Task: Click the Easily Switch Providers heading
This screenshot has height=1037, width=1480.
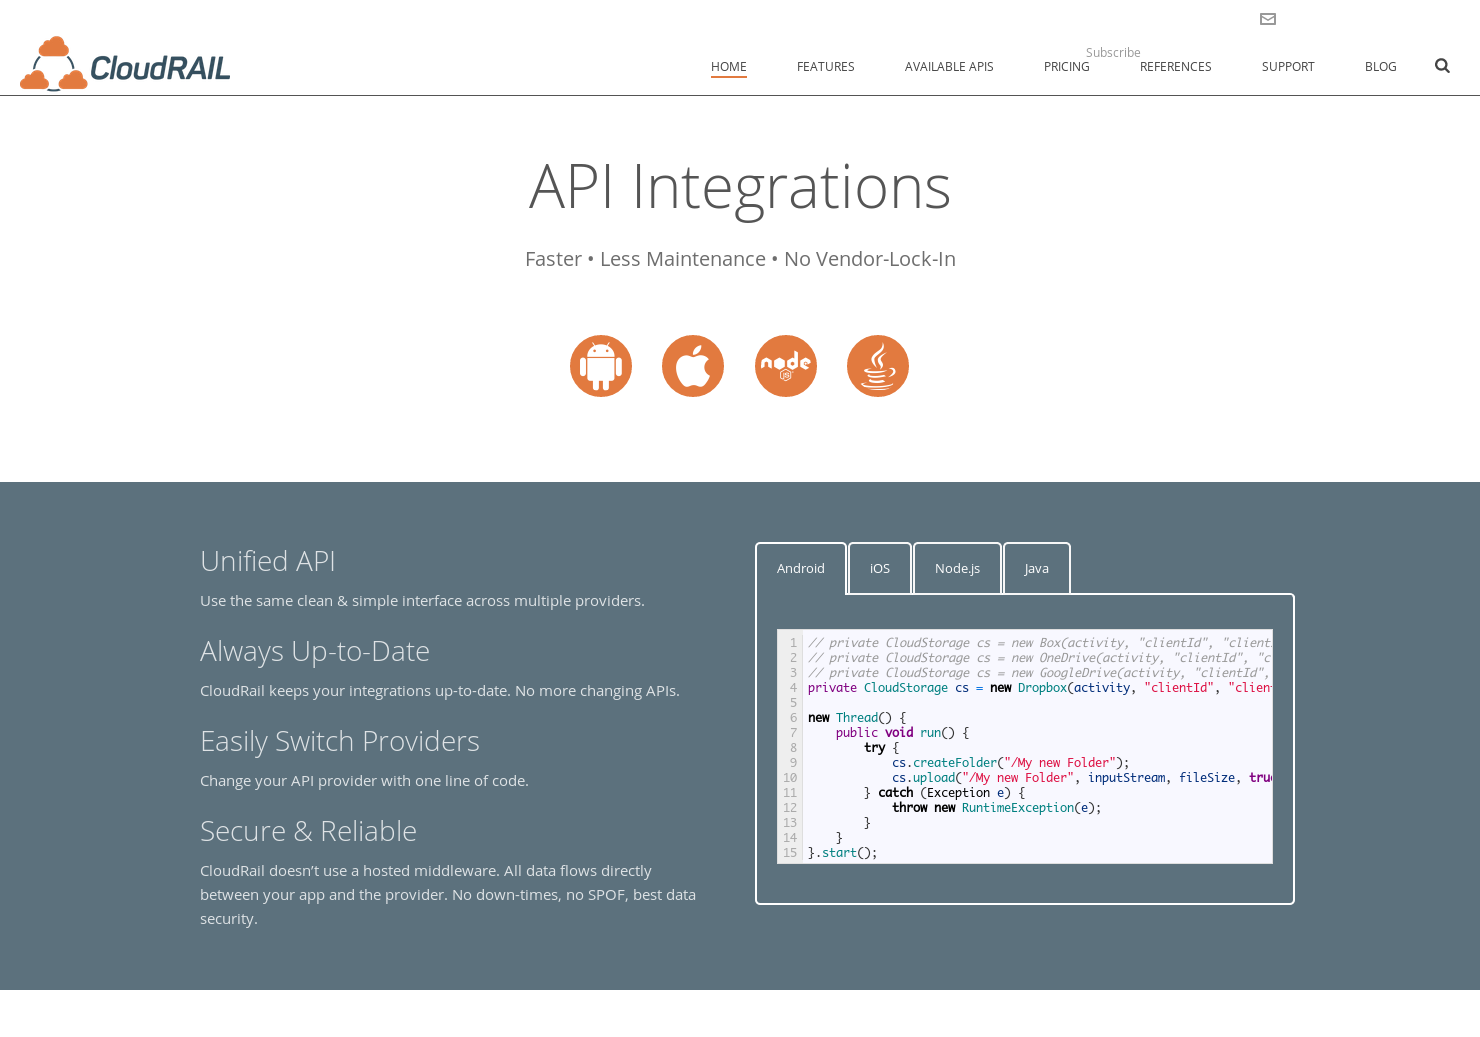Action: [340, 741]
